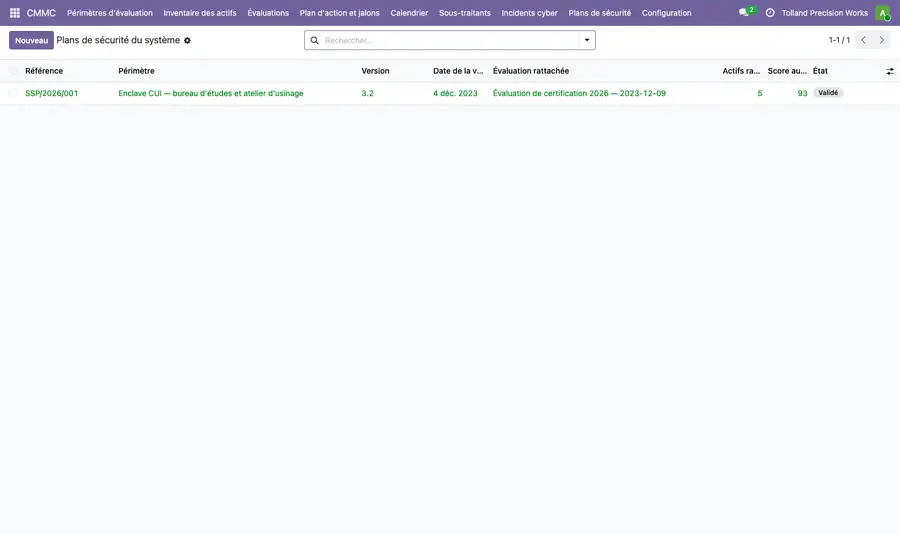Open the Évaluations menu
Image resolution: width=900 pixels, height=534 pixels.
point(268,13)
